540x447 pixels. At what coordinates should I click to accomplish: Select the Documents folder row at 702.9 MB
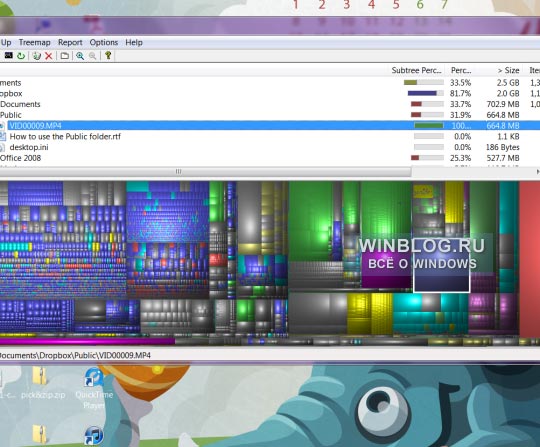pos(20,104)
